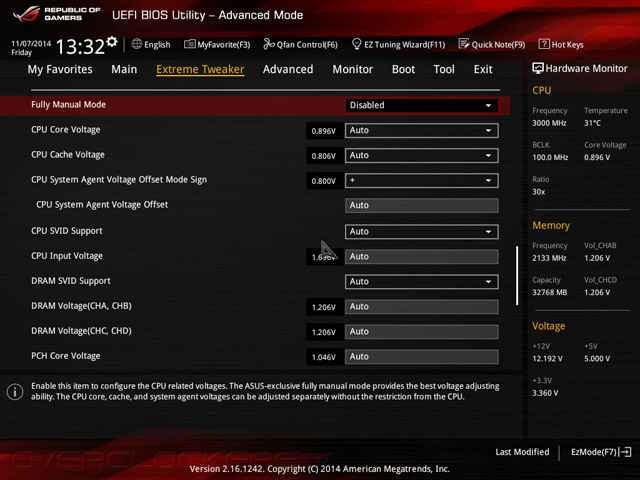Screen dimensions: 640x480
Task: Click the PCH Core Voltage Auto field
Action: click(422, 357)
